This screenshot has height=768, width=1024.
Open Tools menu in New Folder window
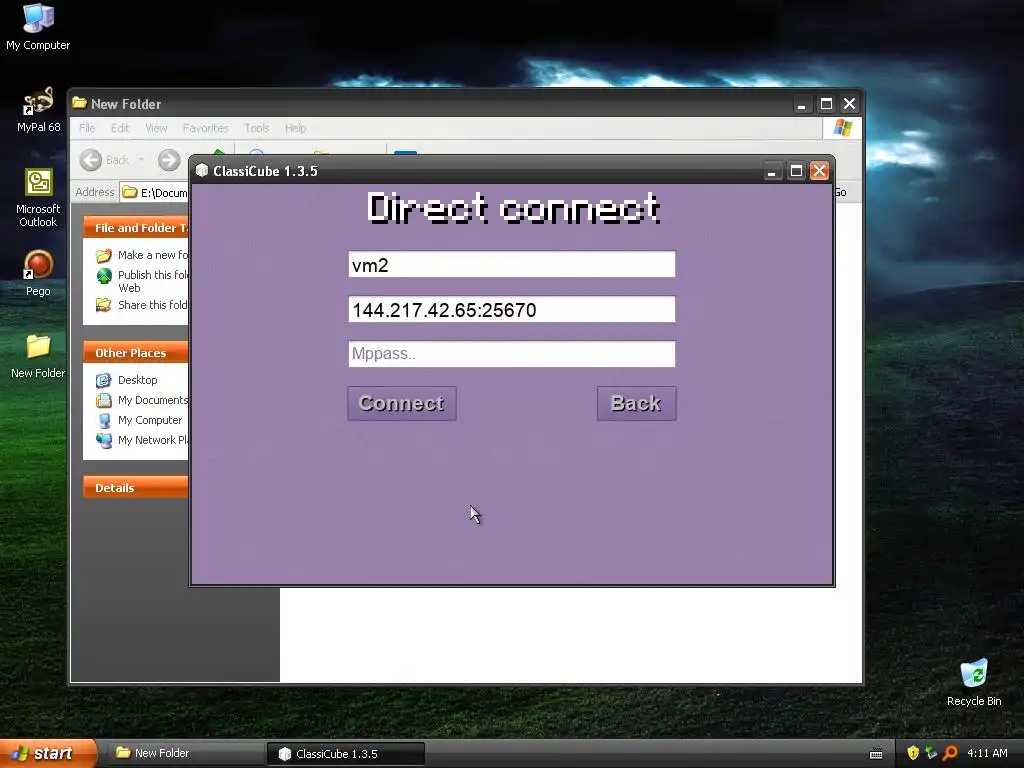coord(257,128)
